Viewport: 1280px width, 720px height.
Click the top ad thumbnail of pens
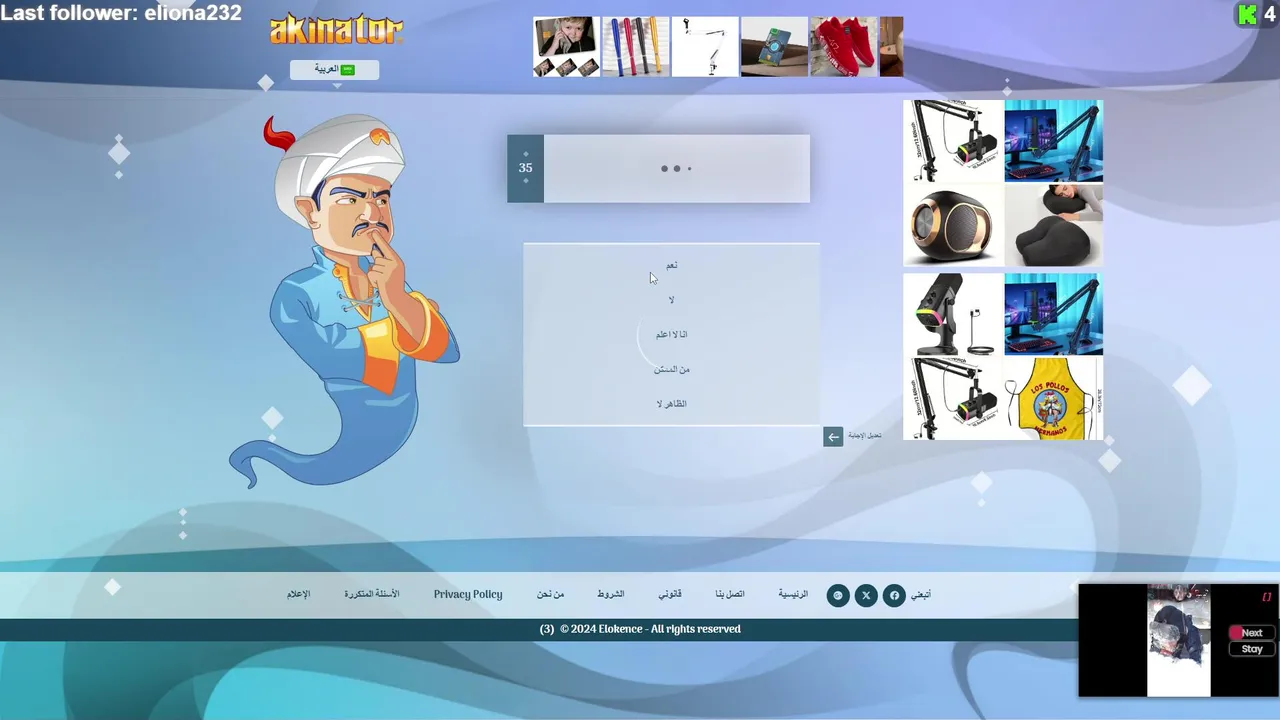[x=636, y=46]
